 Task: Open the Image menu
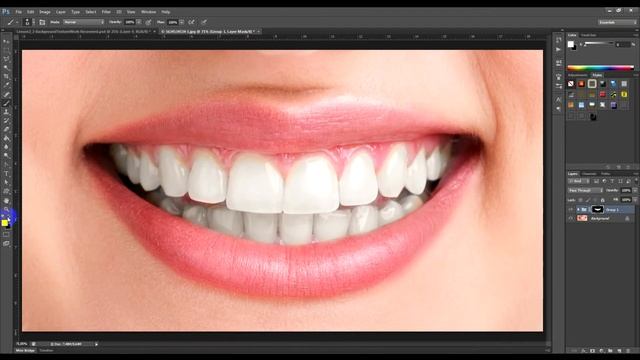(x=44, y=12)
